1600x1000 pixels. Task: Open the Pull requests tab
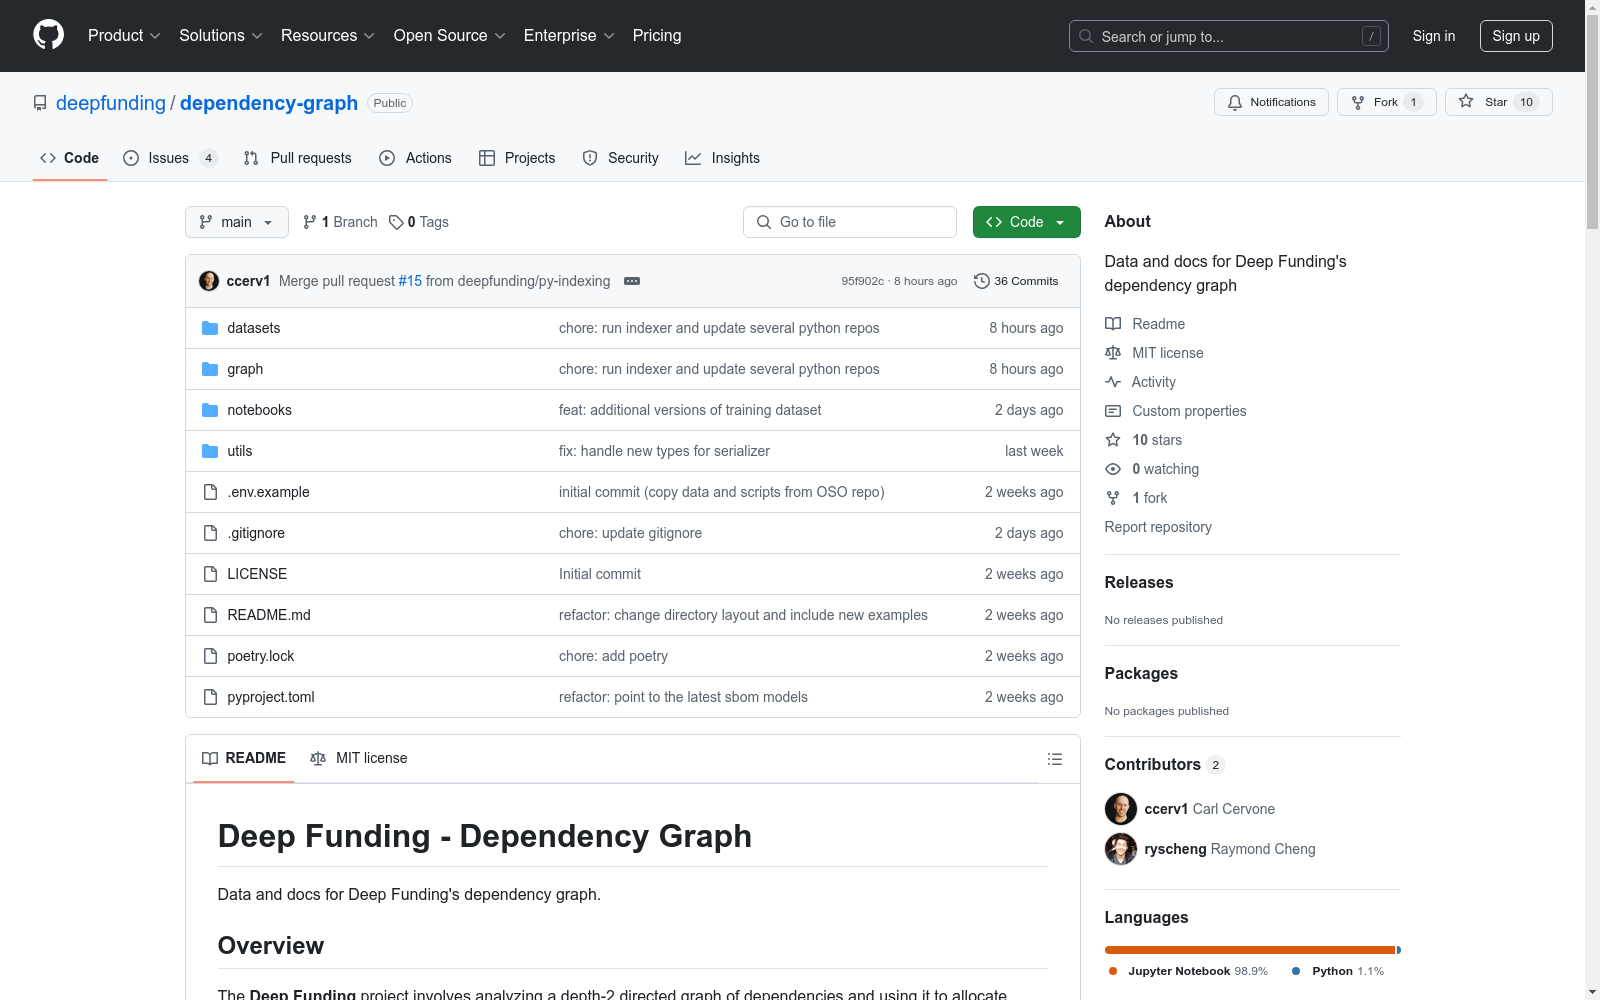coord(298,158)
